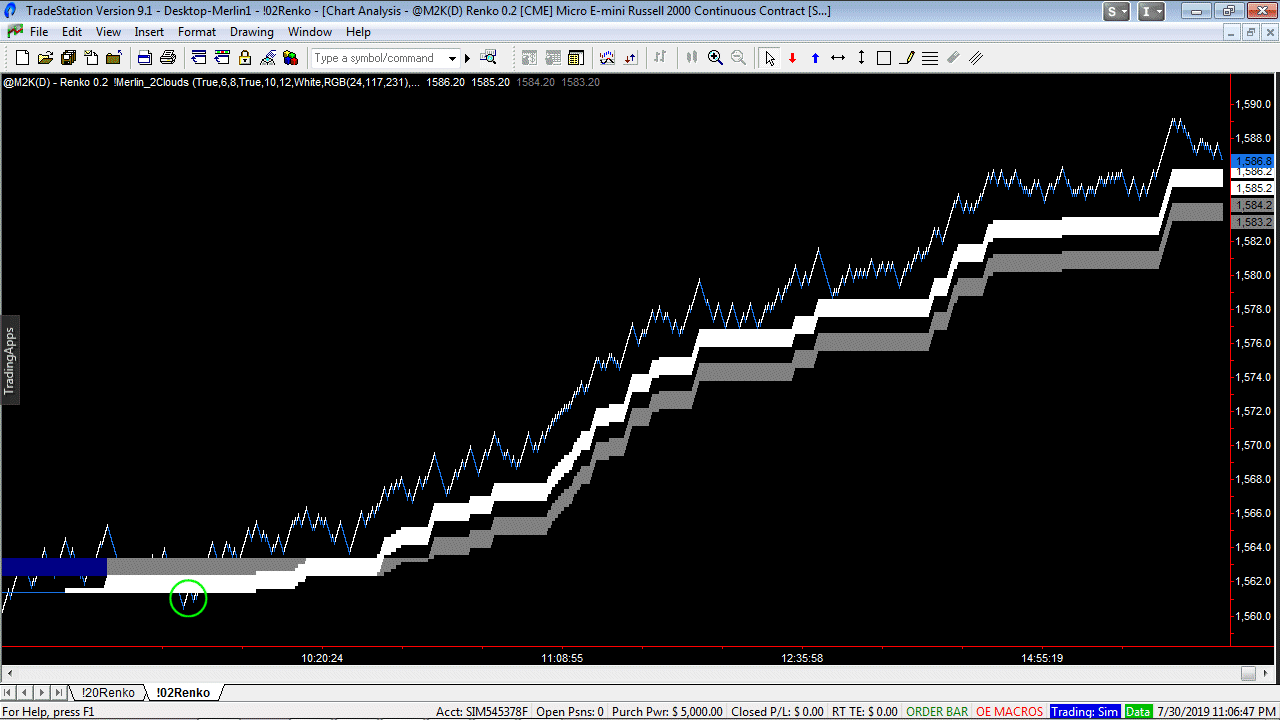Open the Help menu
The height and width of the screenshot is (720, 1280).
(x=358, y=32)
